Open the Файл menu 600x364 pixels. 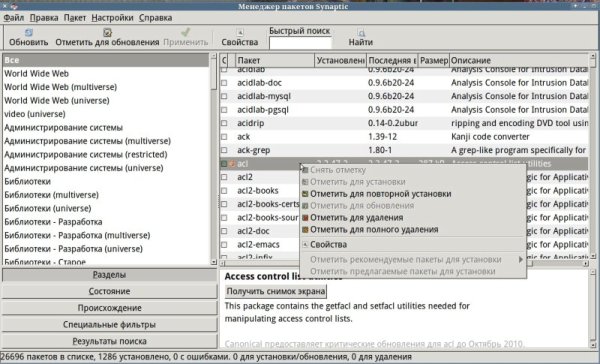click(x=14, y=18)
